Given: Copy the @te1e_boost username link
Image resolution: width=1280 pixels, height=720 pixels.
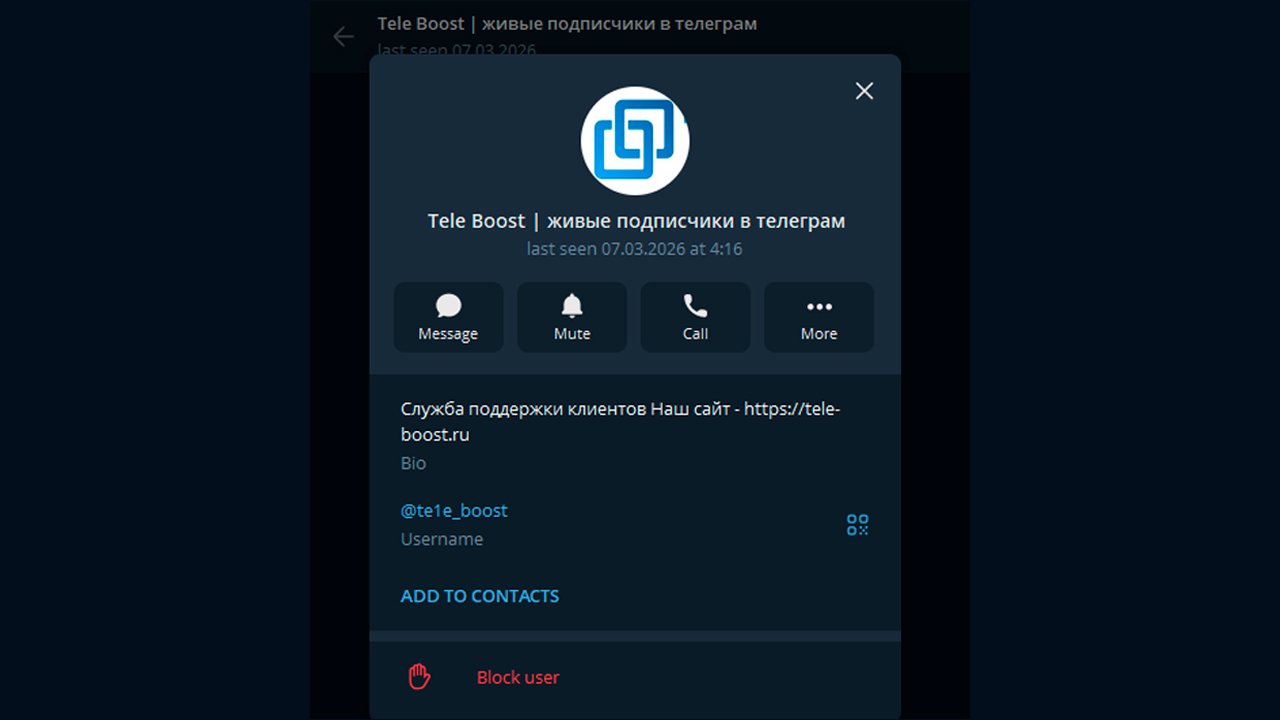Looking at the screenshot, I should tap(454, 510).
